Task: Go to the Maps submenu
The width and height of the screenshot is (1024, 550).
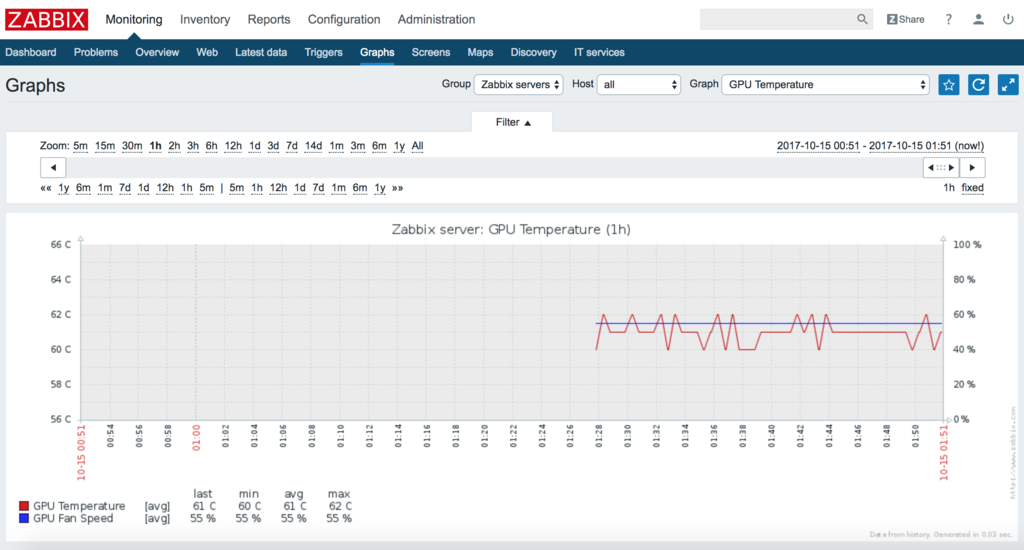Action: 480,52
